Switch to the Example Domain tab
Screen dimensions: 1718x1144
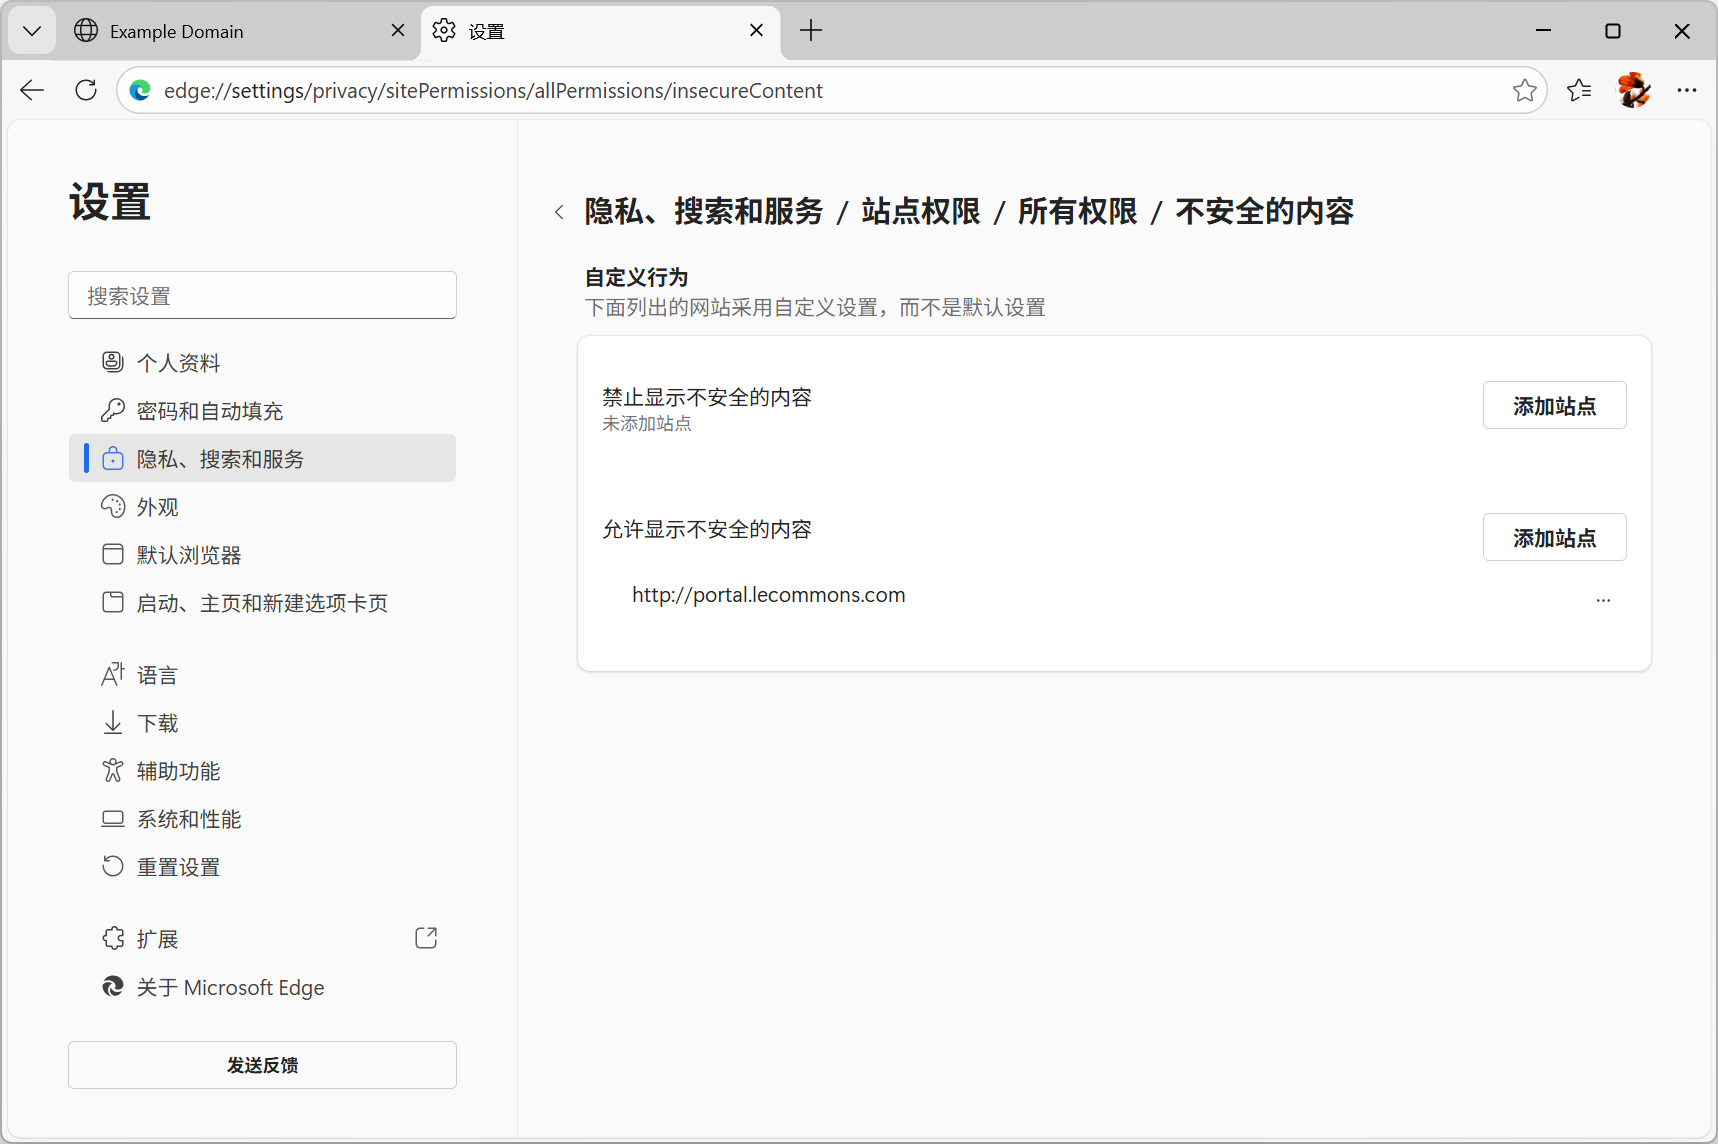pyautogui.click(x=230, y=31)
